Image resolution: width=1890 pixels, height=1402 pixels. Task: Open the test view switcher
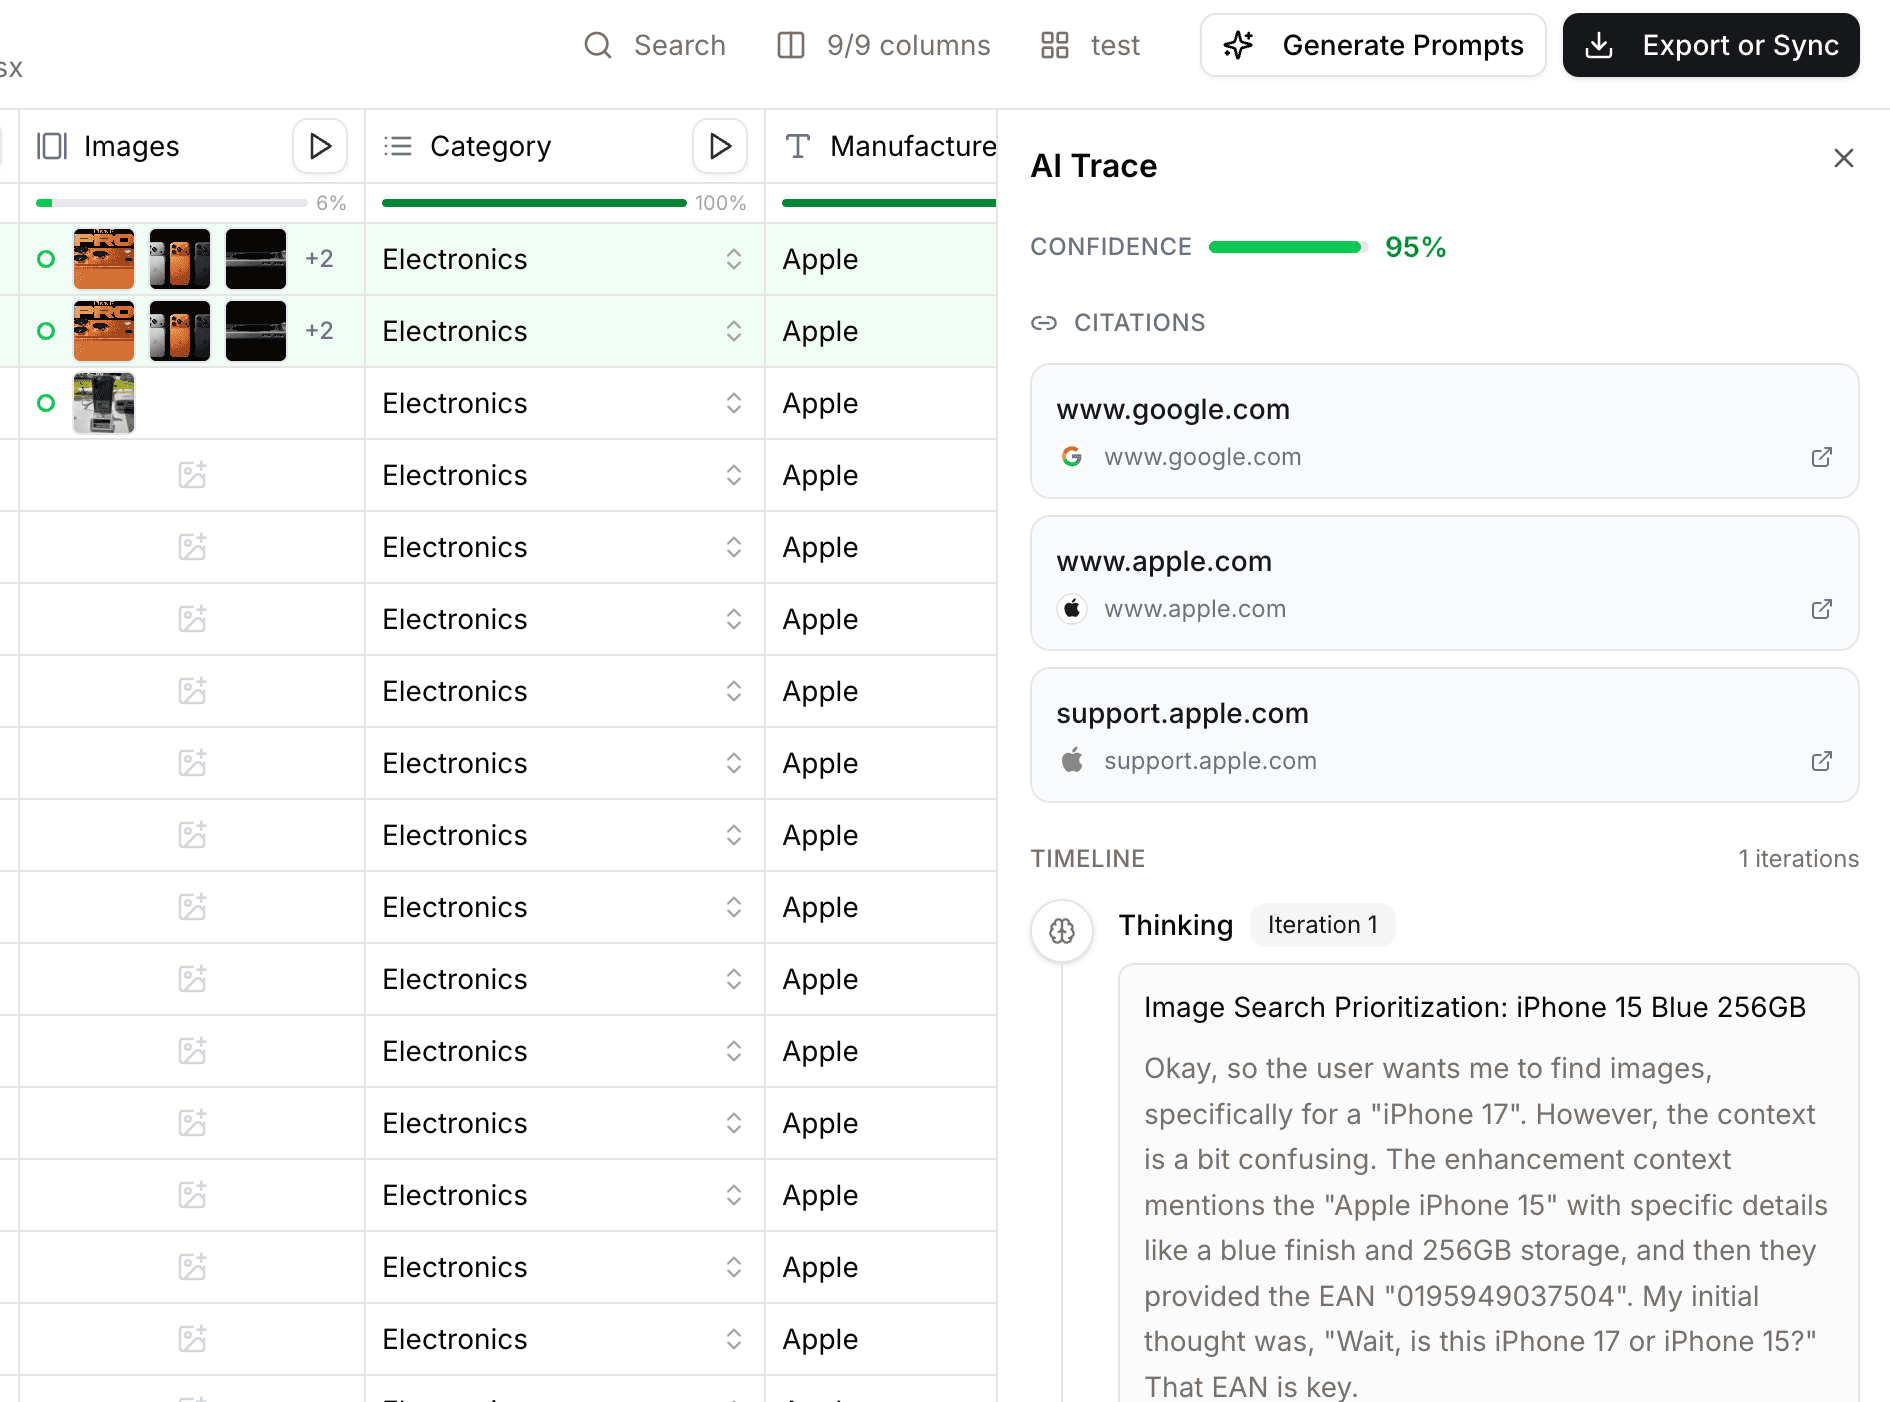(x=1090, y=45)
